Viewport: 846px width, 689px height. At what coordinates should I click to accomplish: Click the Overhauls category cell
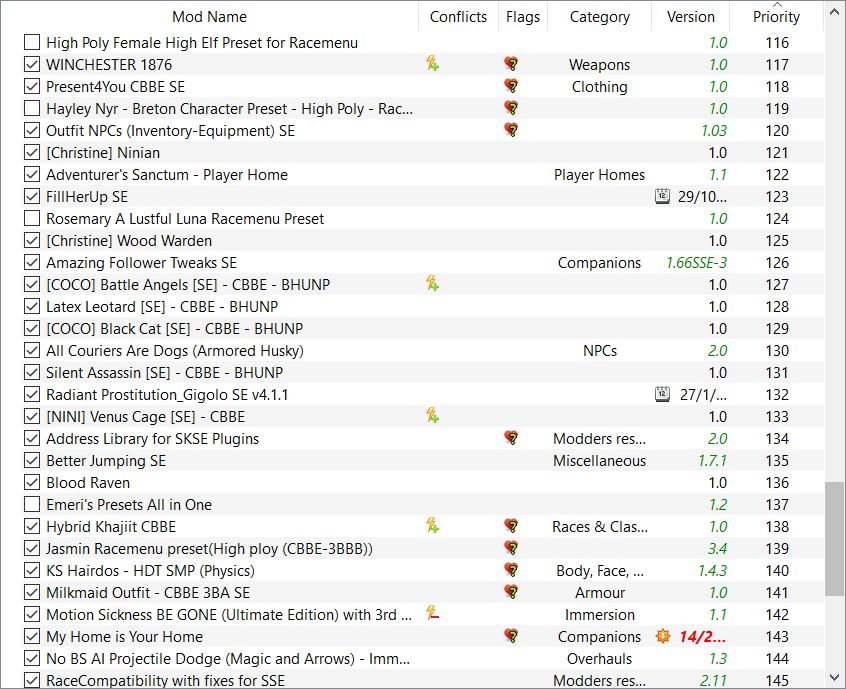tap(599, 659)
